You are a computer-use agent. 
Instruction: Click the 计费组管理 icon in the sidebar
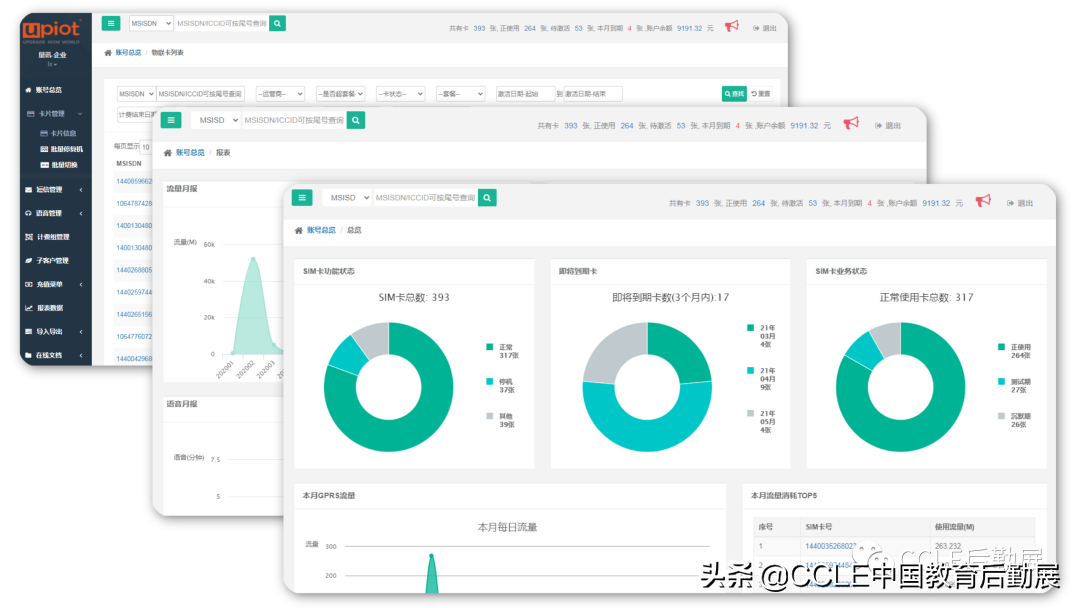click(x=28, y=237)
